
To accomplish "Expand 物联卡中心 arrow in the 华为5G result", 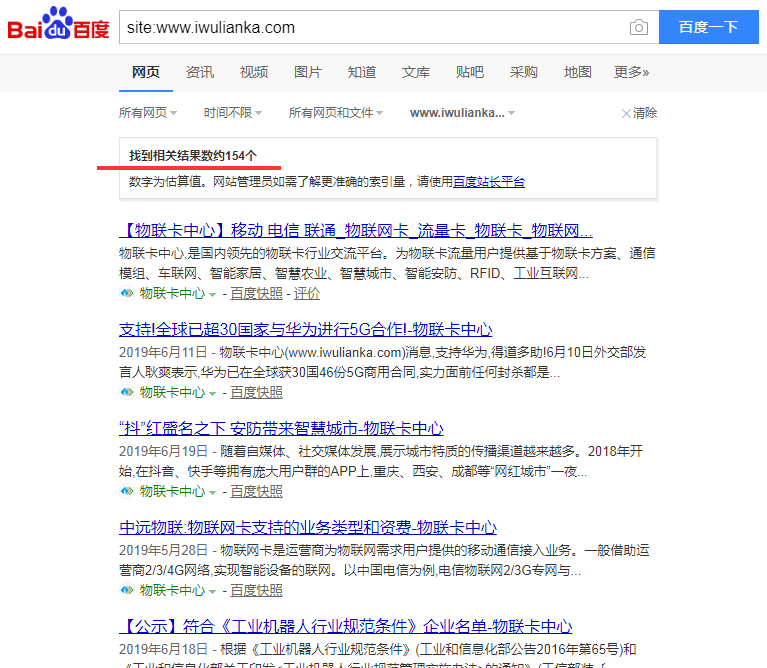I will tap(212, 393).
